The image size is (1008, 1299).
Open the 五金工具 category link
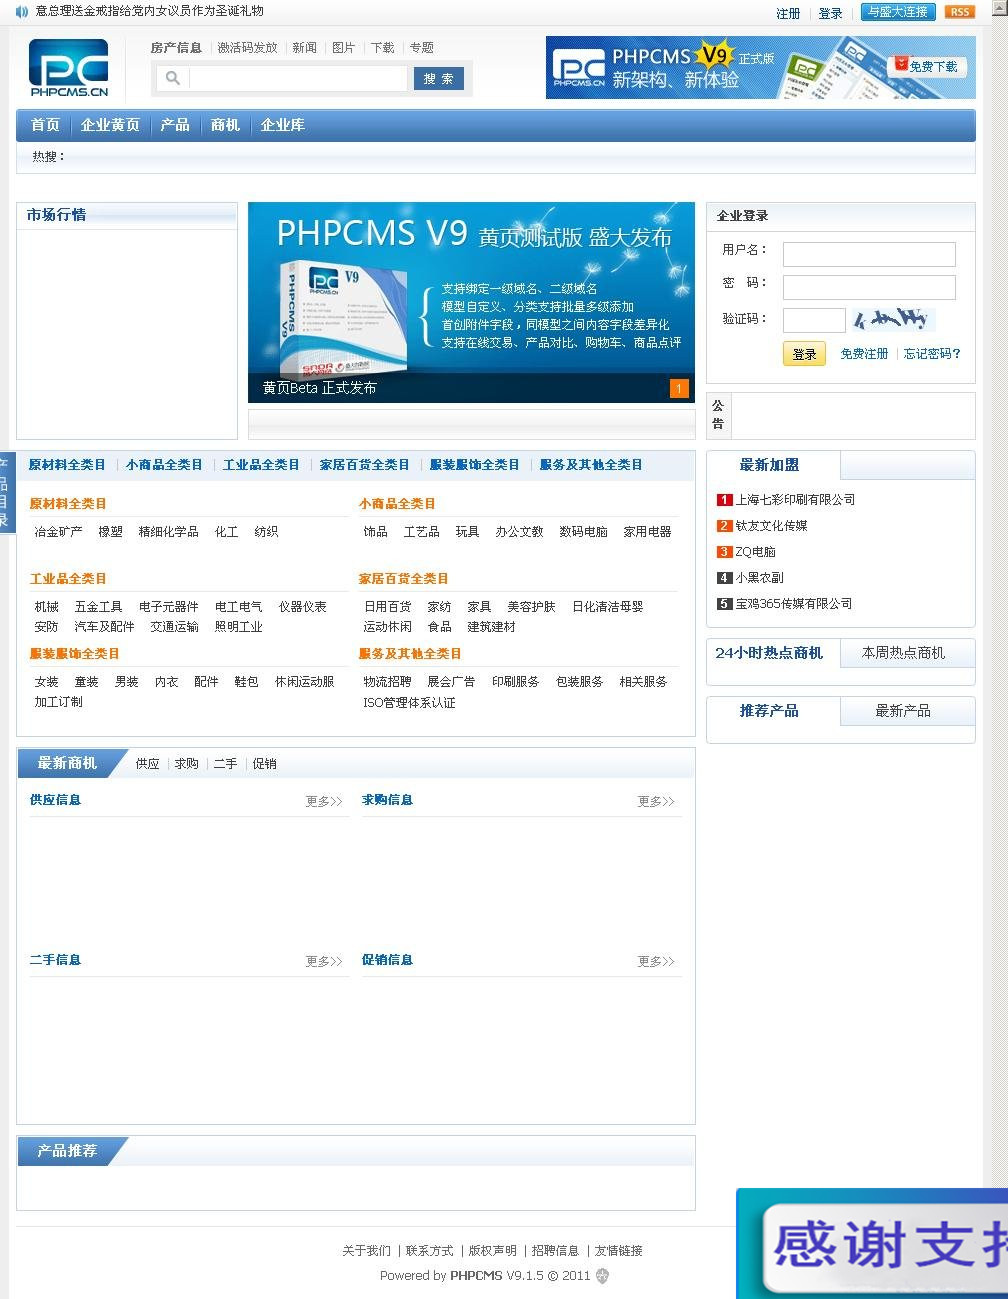[x=99, y=607]
